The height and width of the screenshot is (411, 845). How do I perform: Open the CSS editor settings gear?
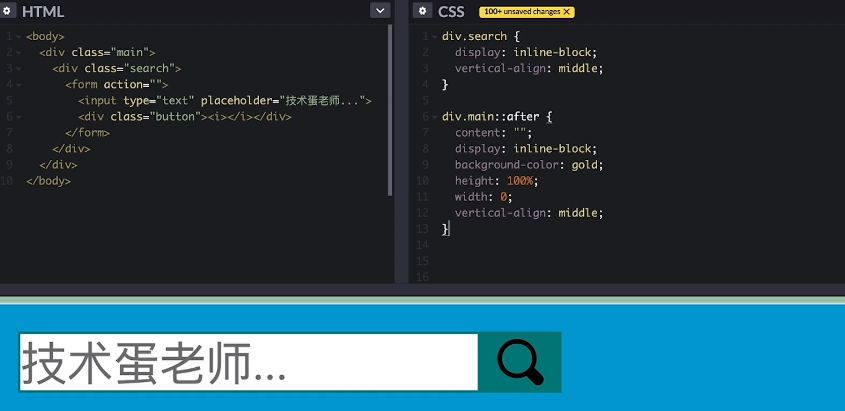[422, 11]
